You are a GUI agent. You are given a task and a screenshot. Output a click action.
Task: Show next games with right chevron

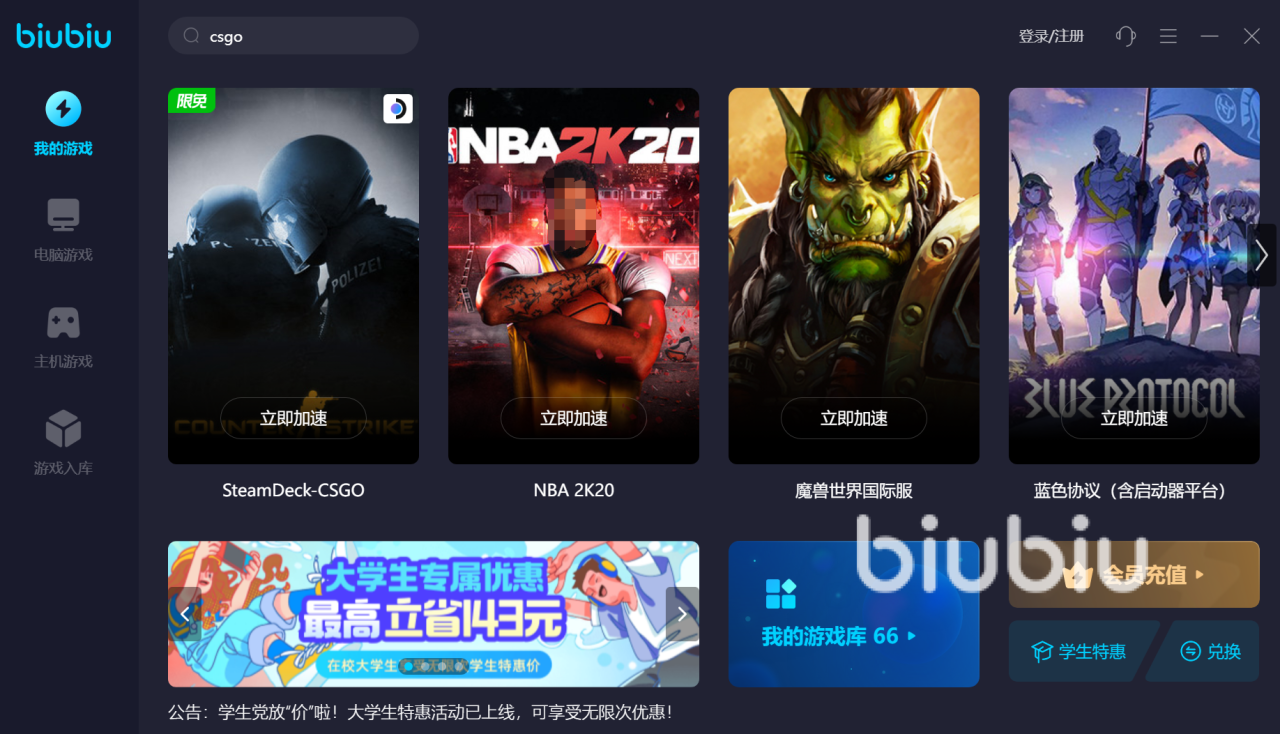click(1261, 255)
